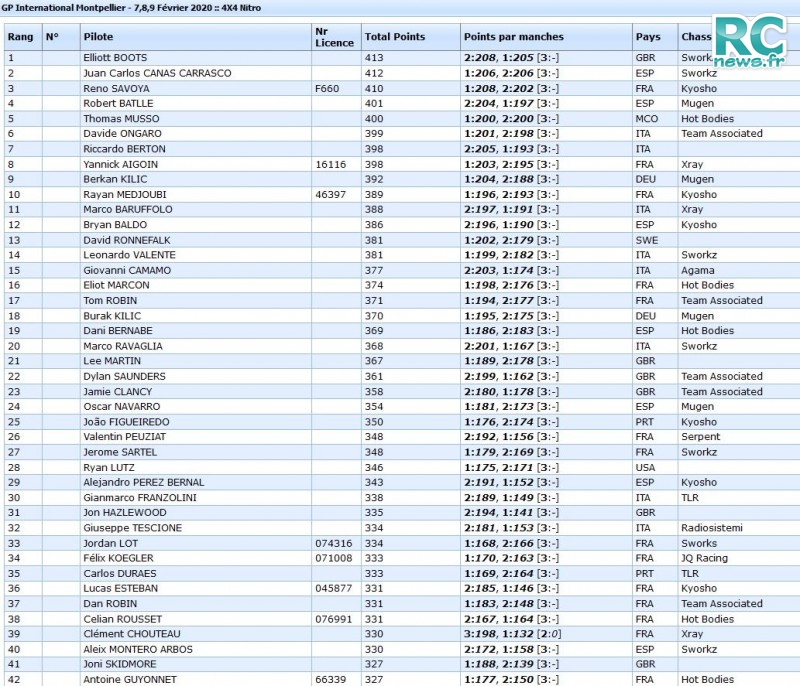Screen dimensions: 800x686
Task: Click chassis value JQ Racing
Action: [705, 558]
